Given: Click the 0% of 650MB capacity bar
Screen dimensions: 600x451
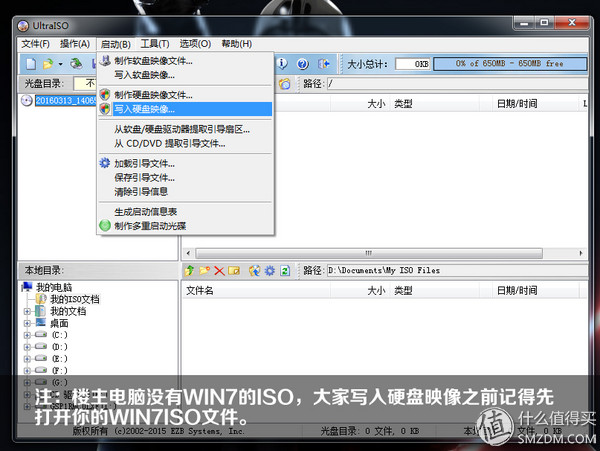Looking at the screenshot, I should pos(510,64).
